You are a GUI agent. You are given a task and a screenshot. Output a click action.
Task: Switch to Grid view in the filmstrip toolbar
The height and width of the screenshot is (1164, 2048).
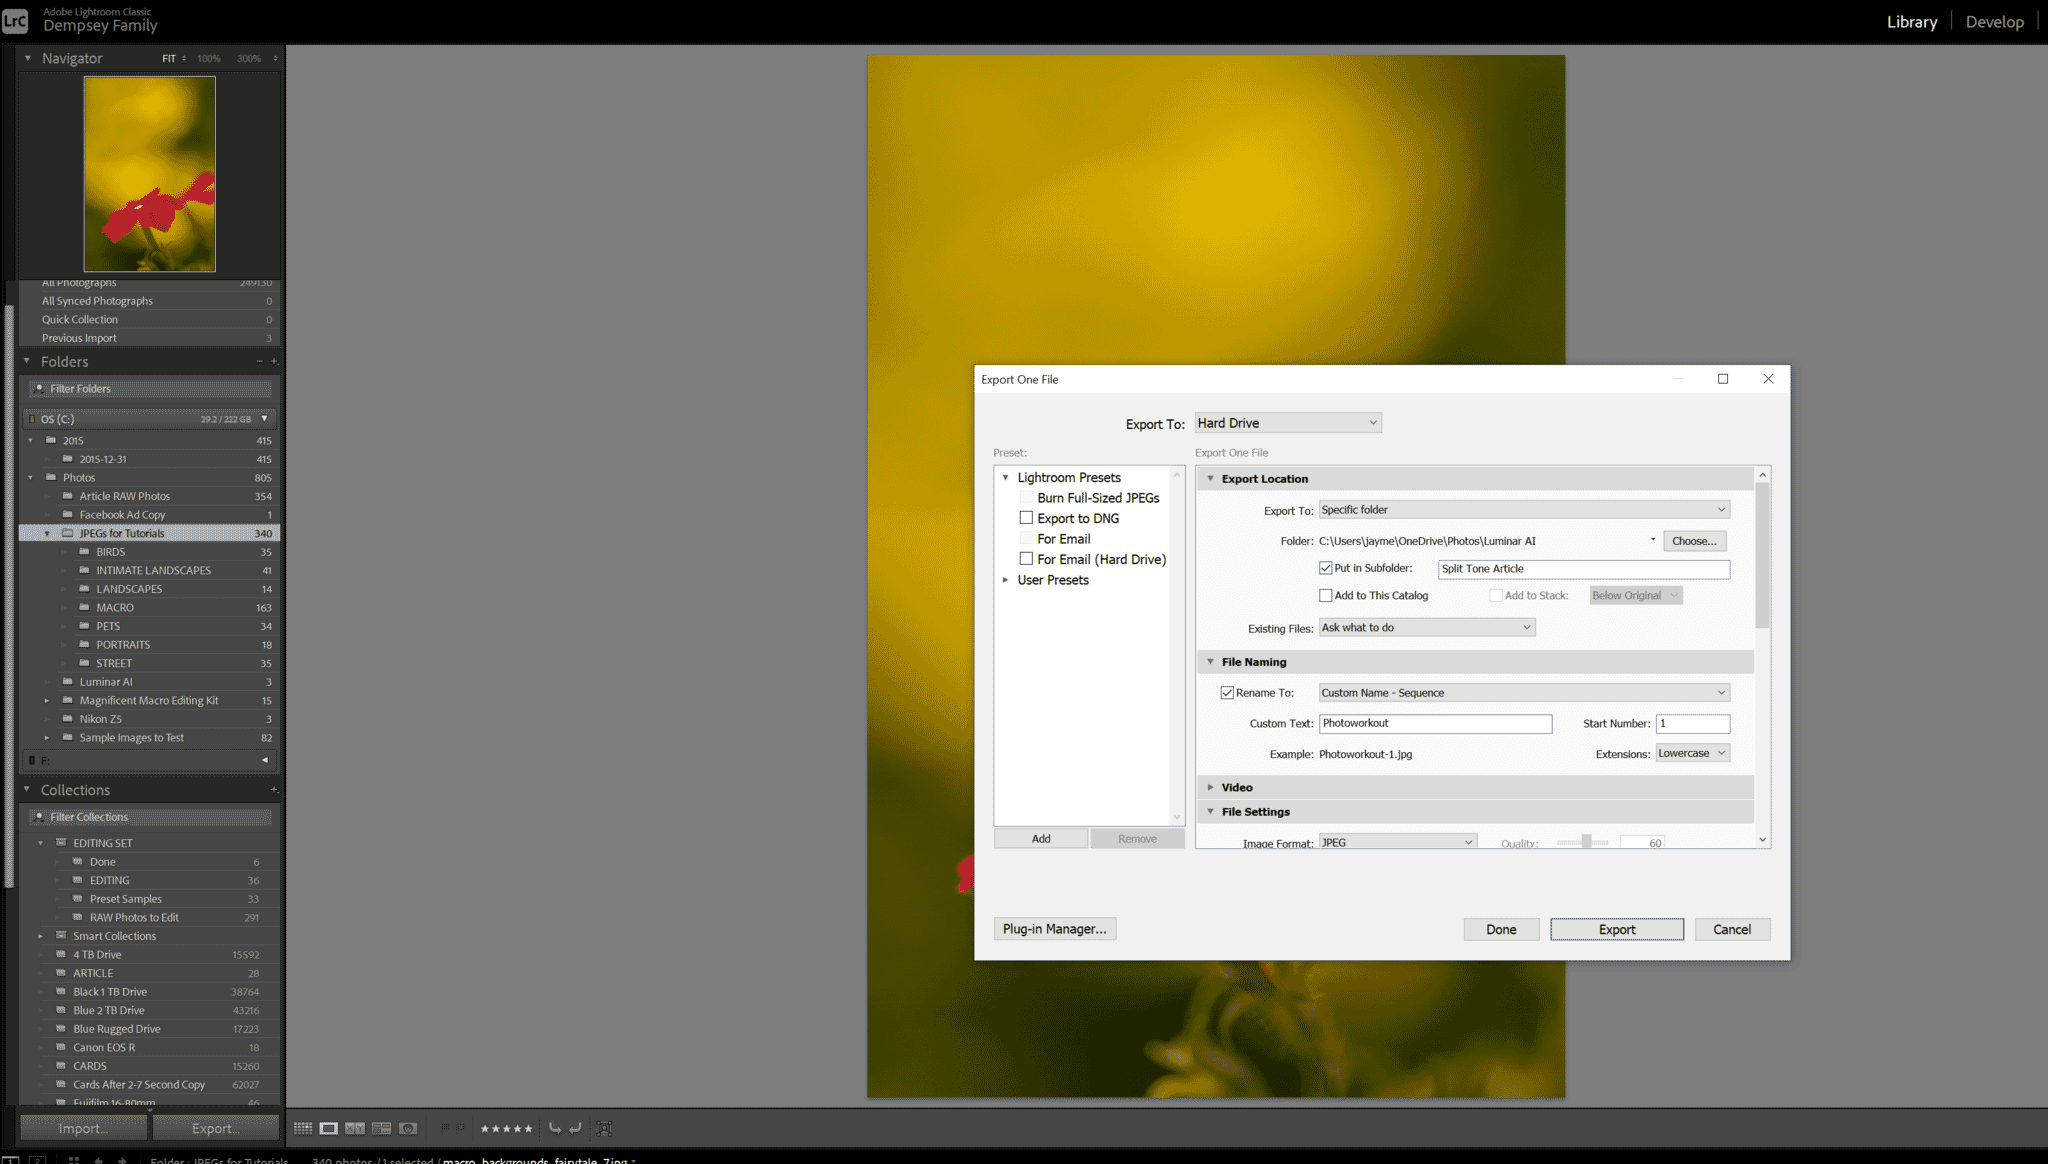click(303, 1128)
